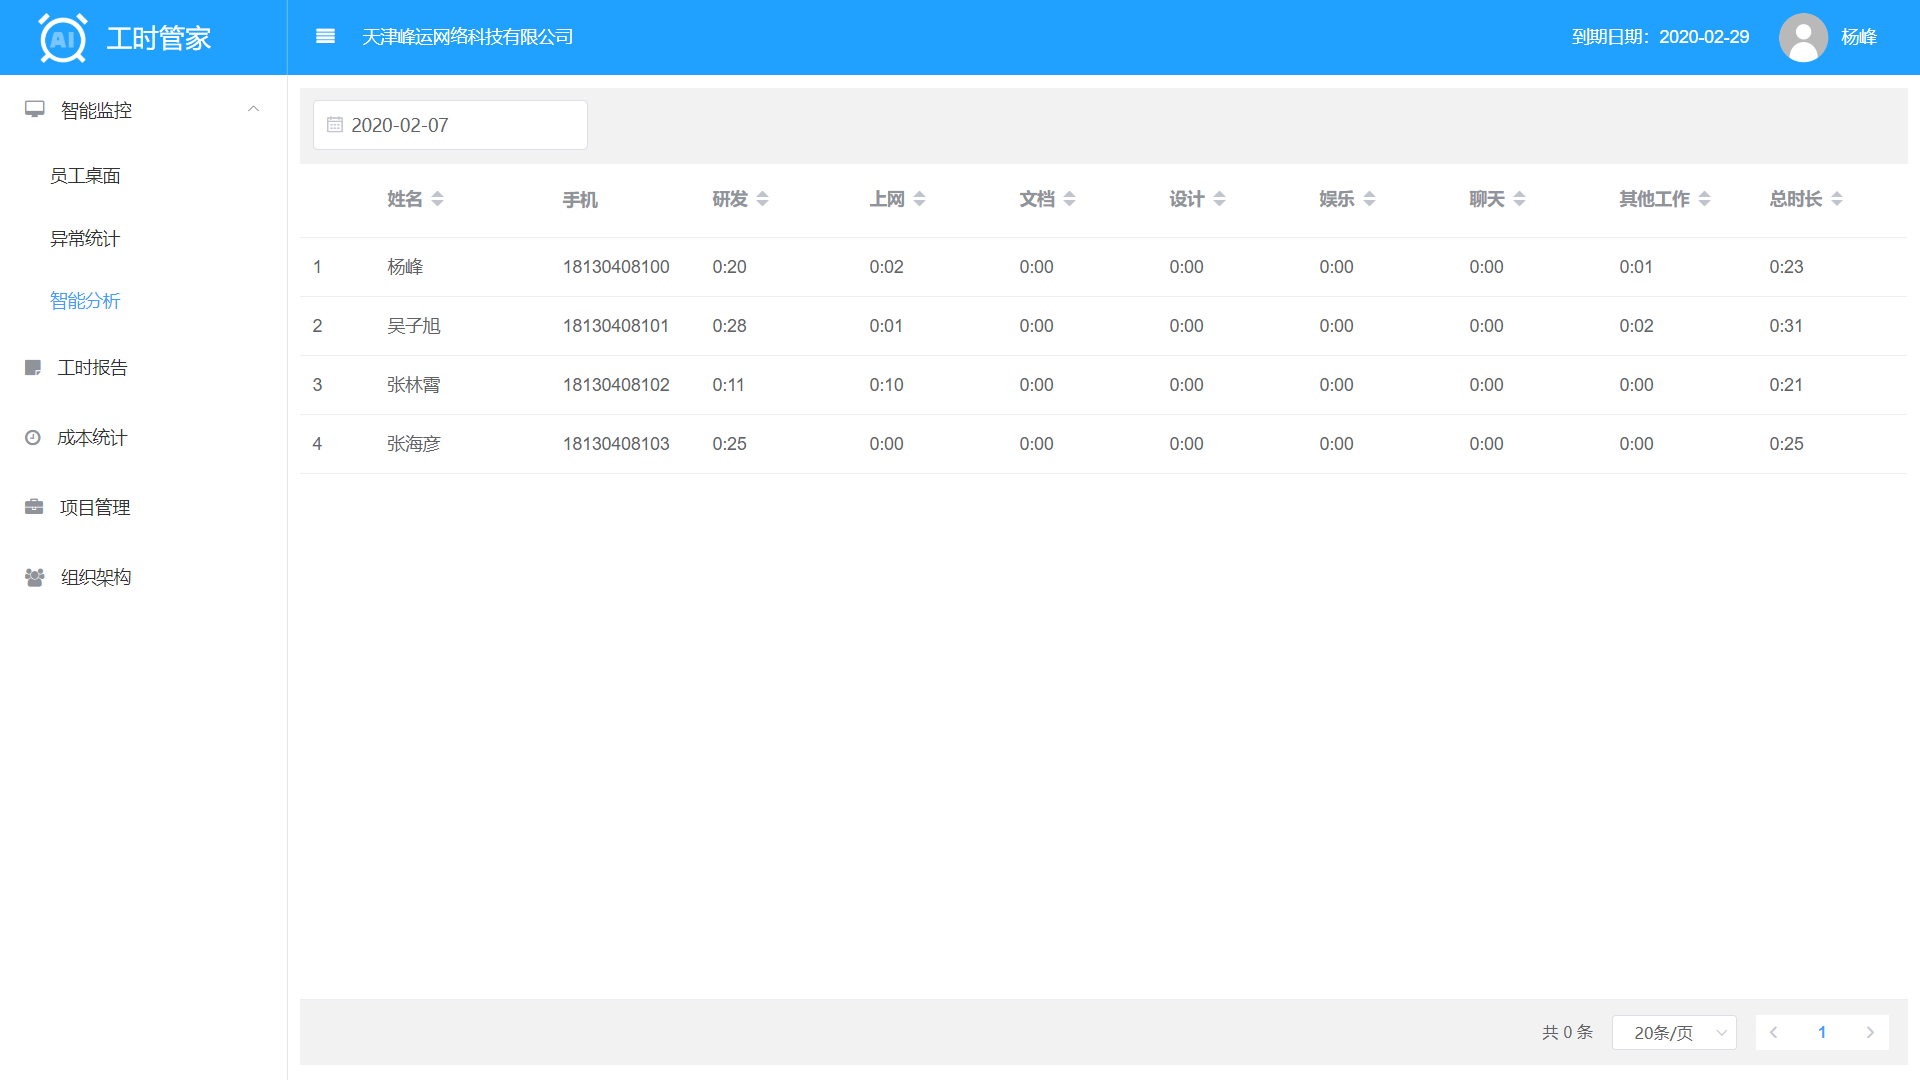
Task: Click the user avatar icon
Action: [x=1802, y=37]
